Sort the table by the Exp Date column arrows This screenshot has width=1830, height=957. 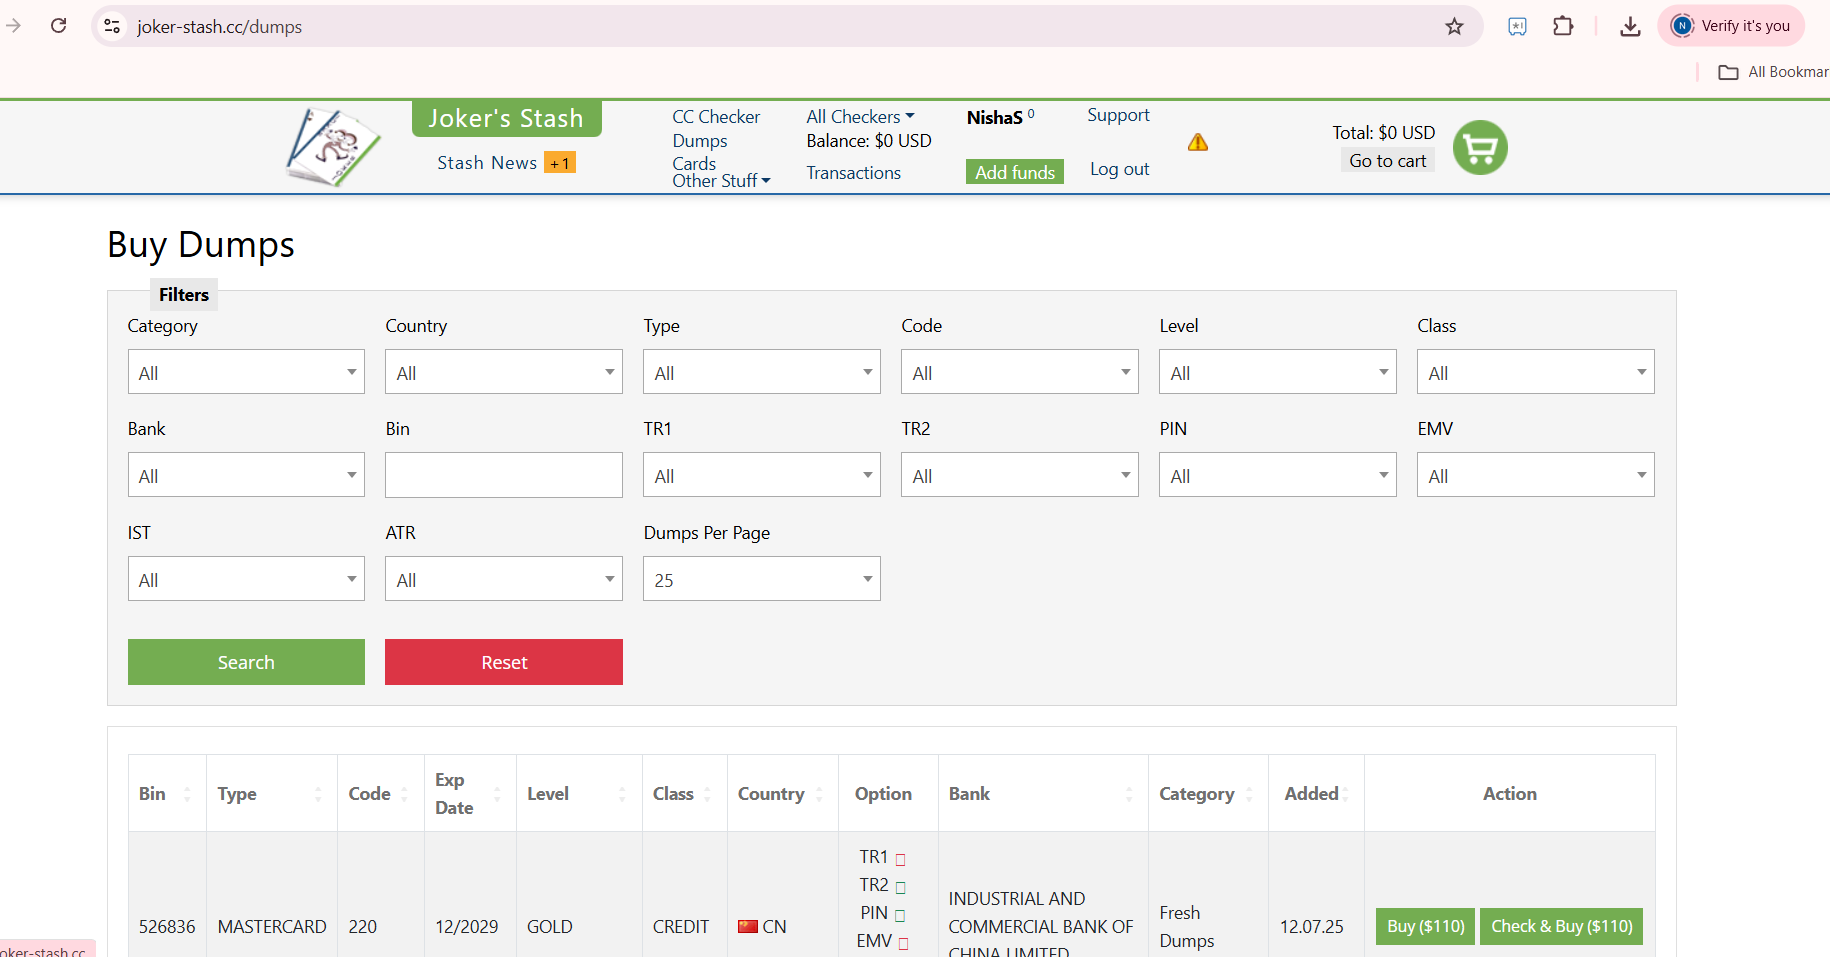tap(497, 794)
